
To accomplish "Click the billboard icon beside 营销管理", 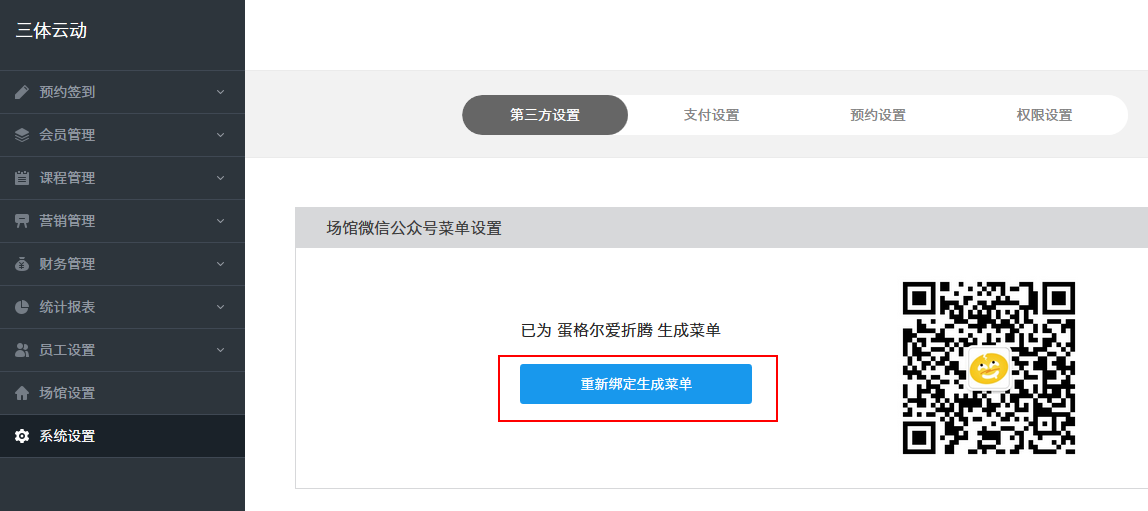I will 22,221.
